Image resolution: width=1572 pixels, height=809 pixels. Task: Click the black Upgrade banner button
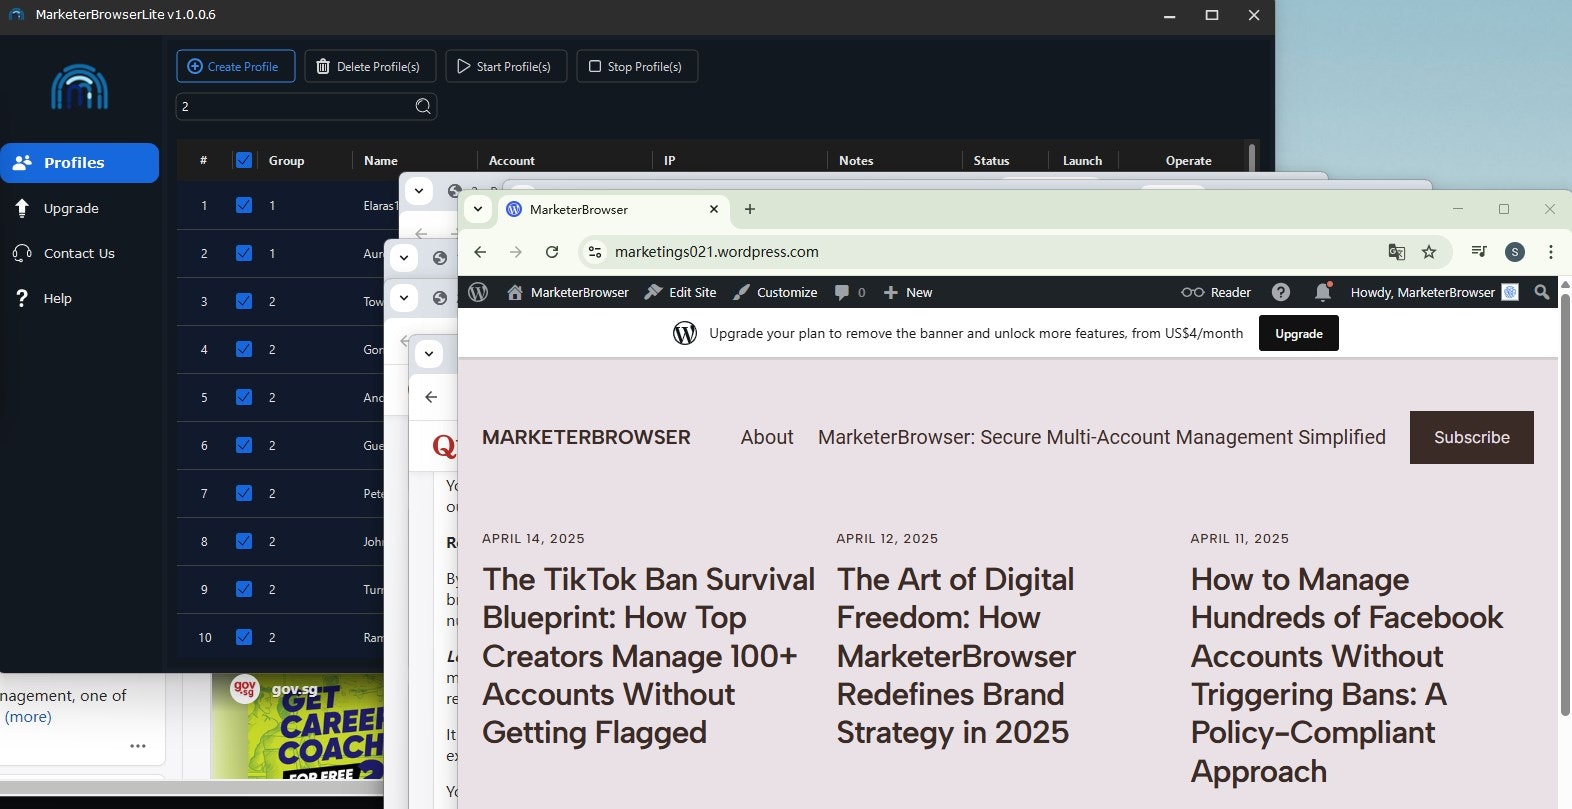[1299, 334]
